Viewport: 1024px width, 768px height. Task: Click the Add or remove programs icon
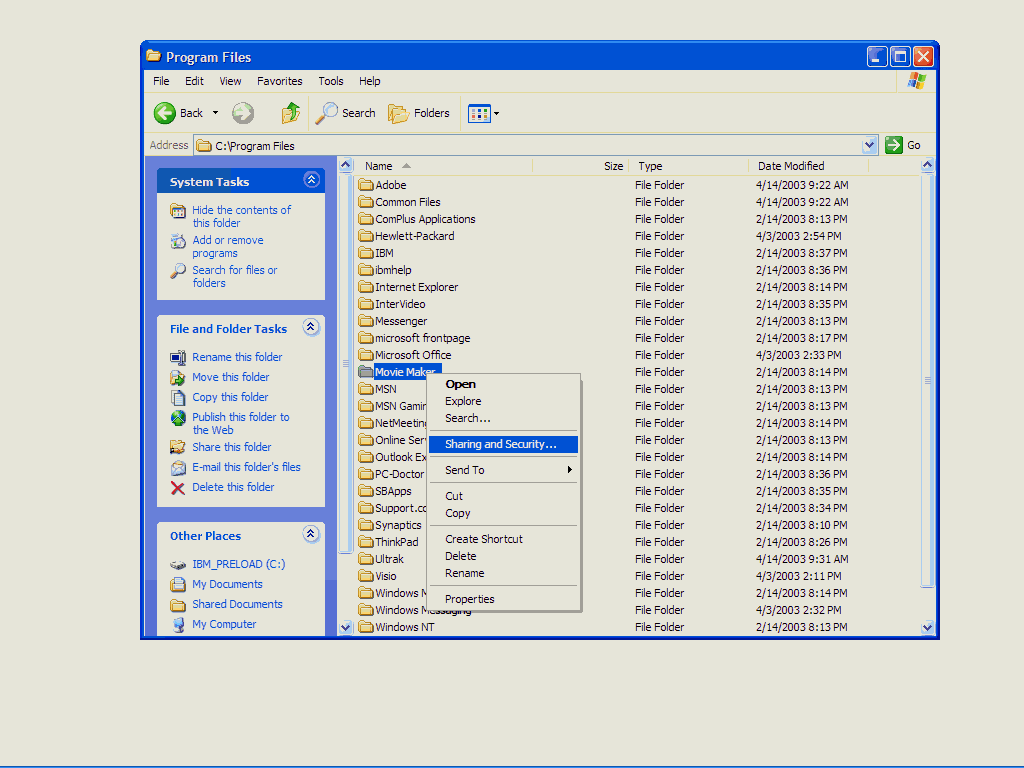coord(178,241)
